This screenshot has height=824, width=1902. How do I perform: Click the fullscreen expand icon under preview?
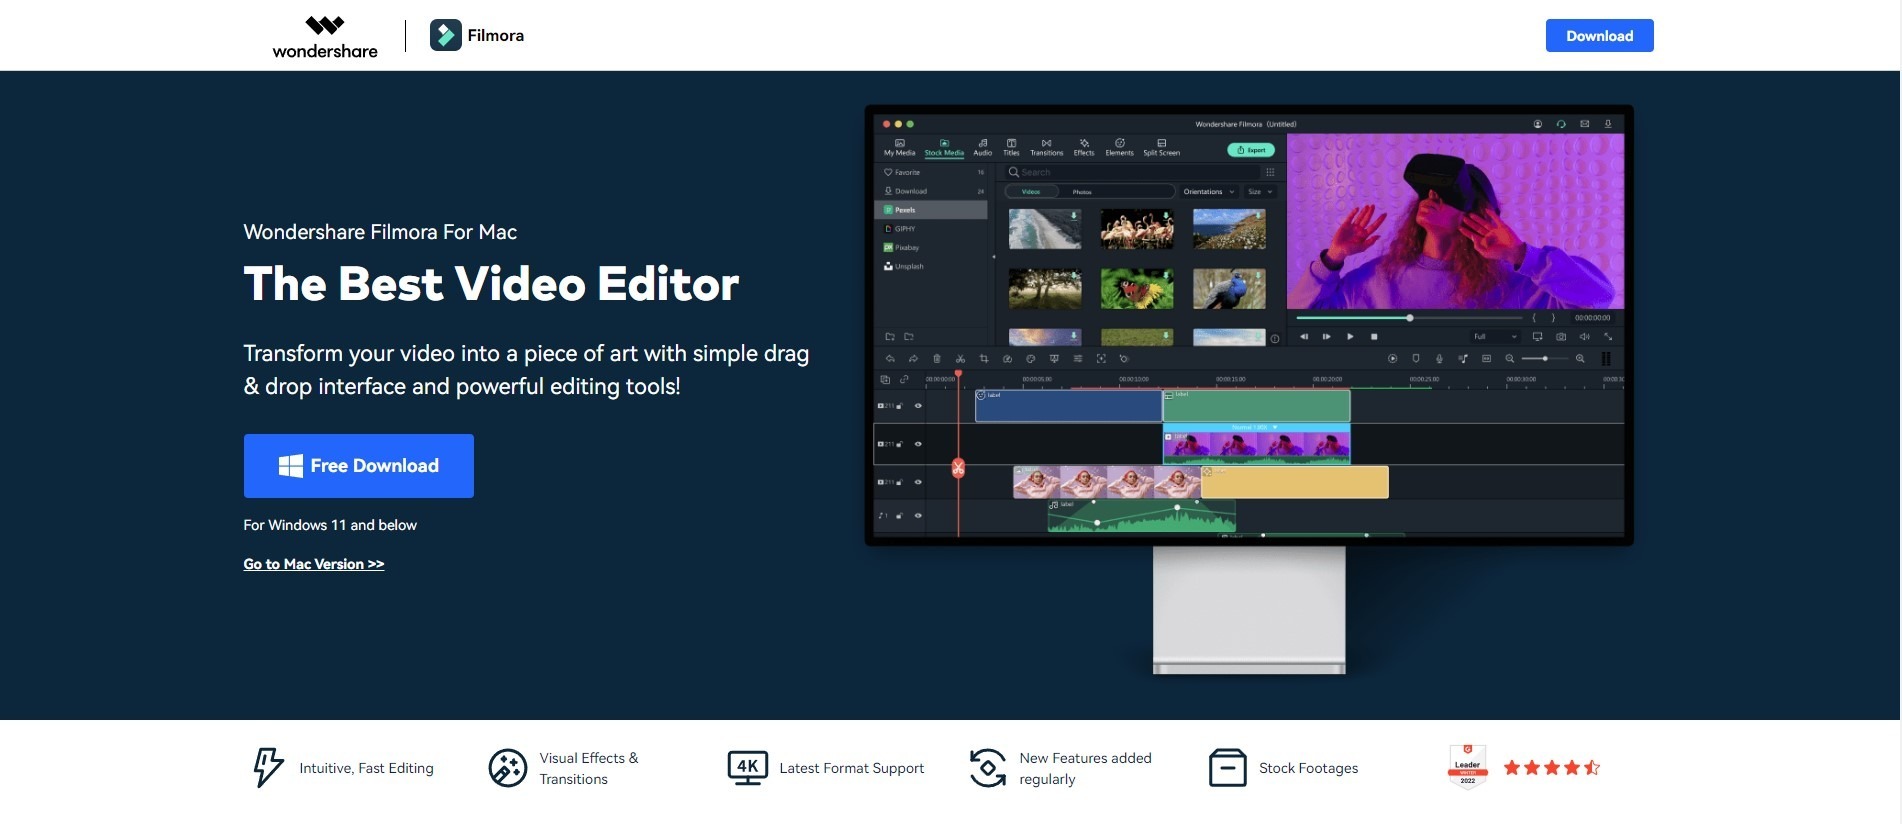tap(1608, 337)
